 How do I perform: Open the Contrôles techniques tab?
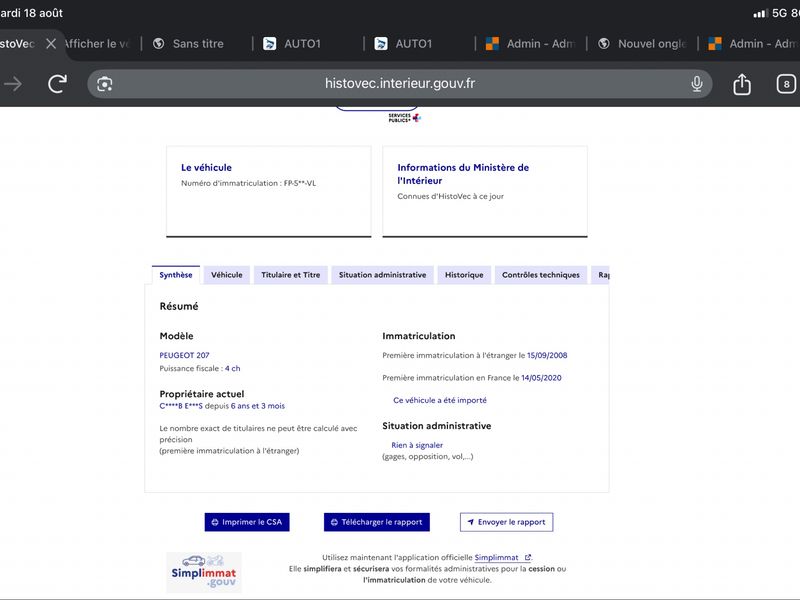click(x=541, y=275)
